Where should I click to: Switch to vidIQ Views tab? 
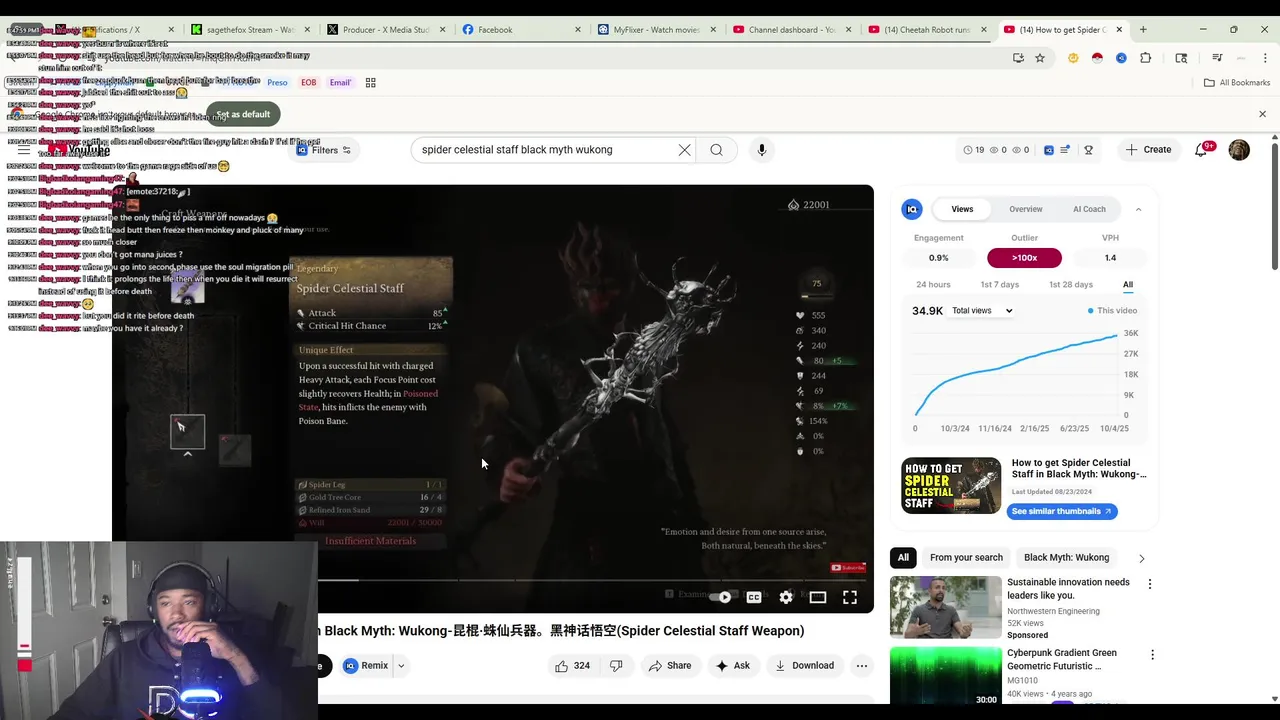(x=962, y=209)
